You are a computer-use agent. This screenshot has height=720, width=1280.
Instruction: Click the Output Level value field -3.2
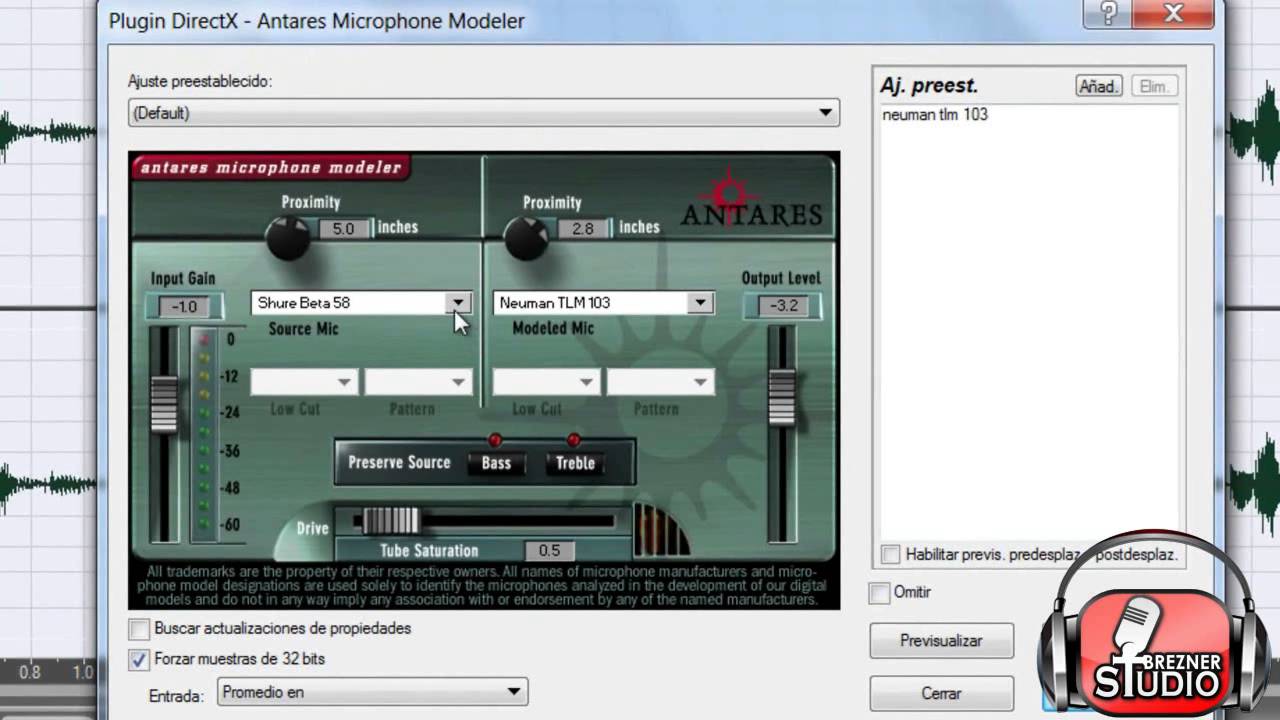click(783, 305)
